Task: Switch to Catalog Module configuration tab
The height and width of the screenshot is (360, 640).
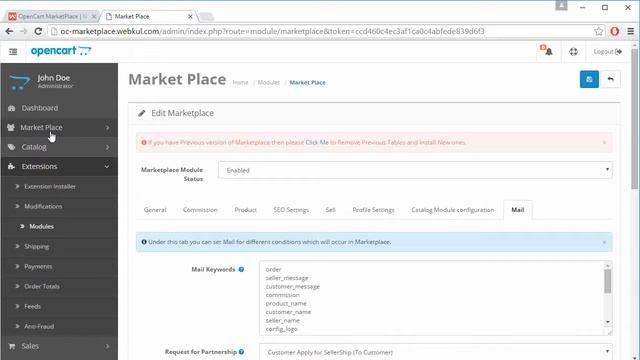Action: coord(453,210)
